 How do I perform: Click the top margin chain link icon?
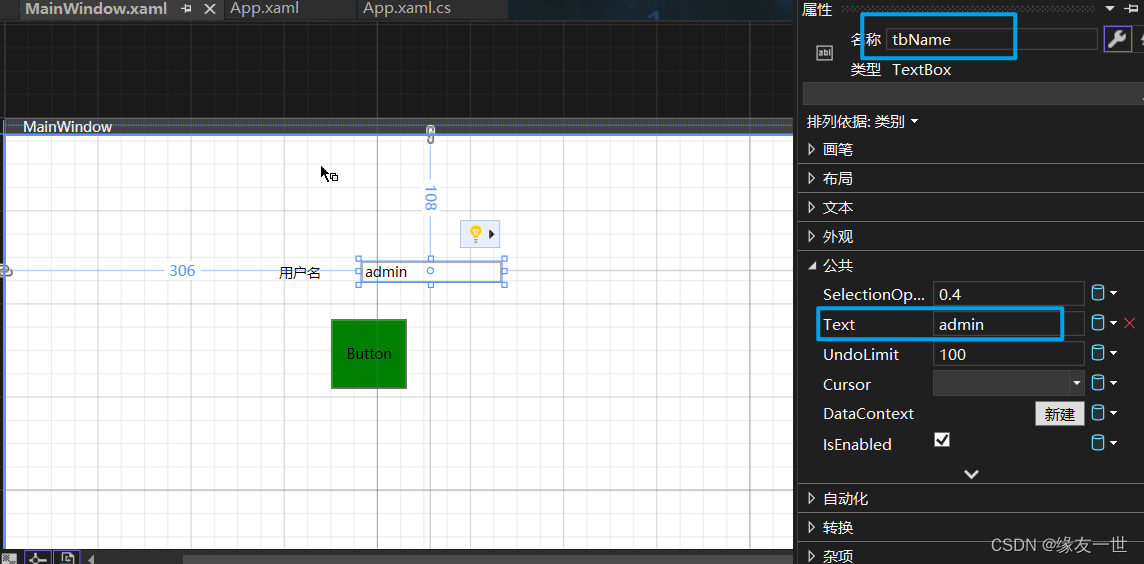(430, 134)
